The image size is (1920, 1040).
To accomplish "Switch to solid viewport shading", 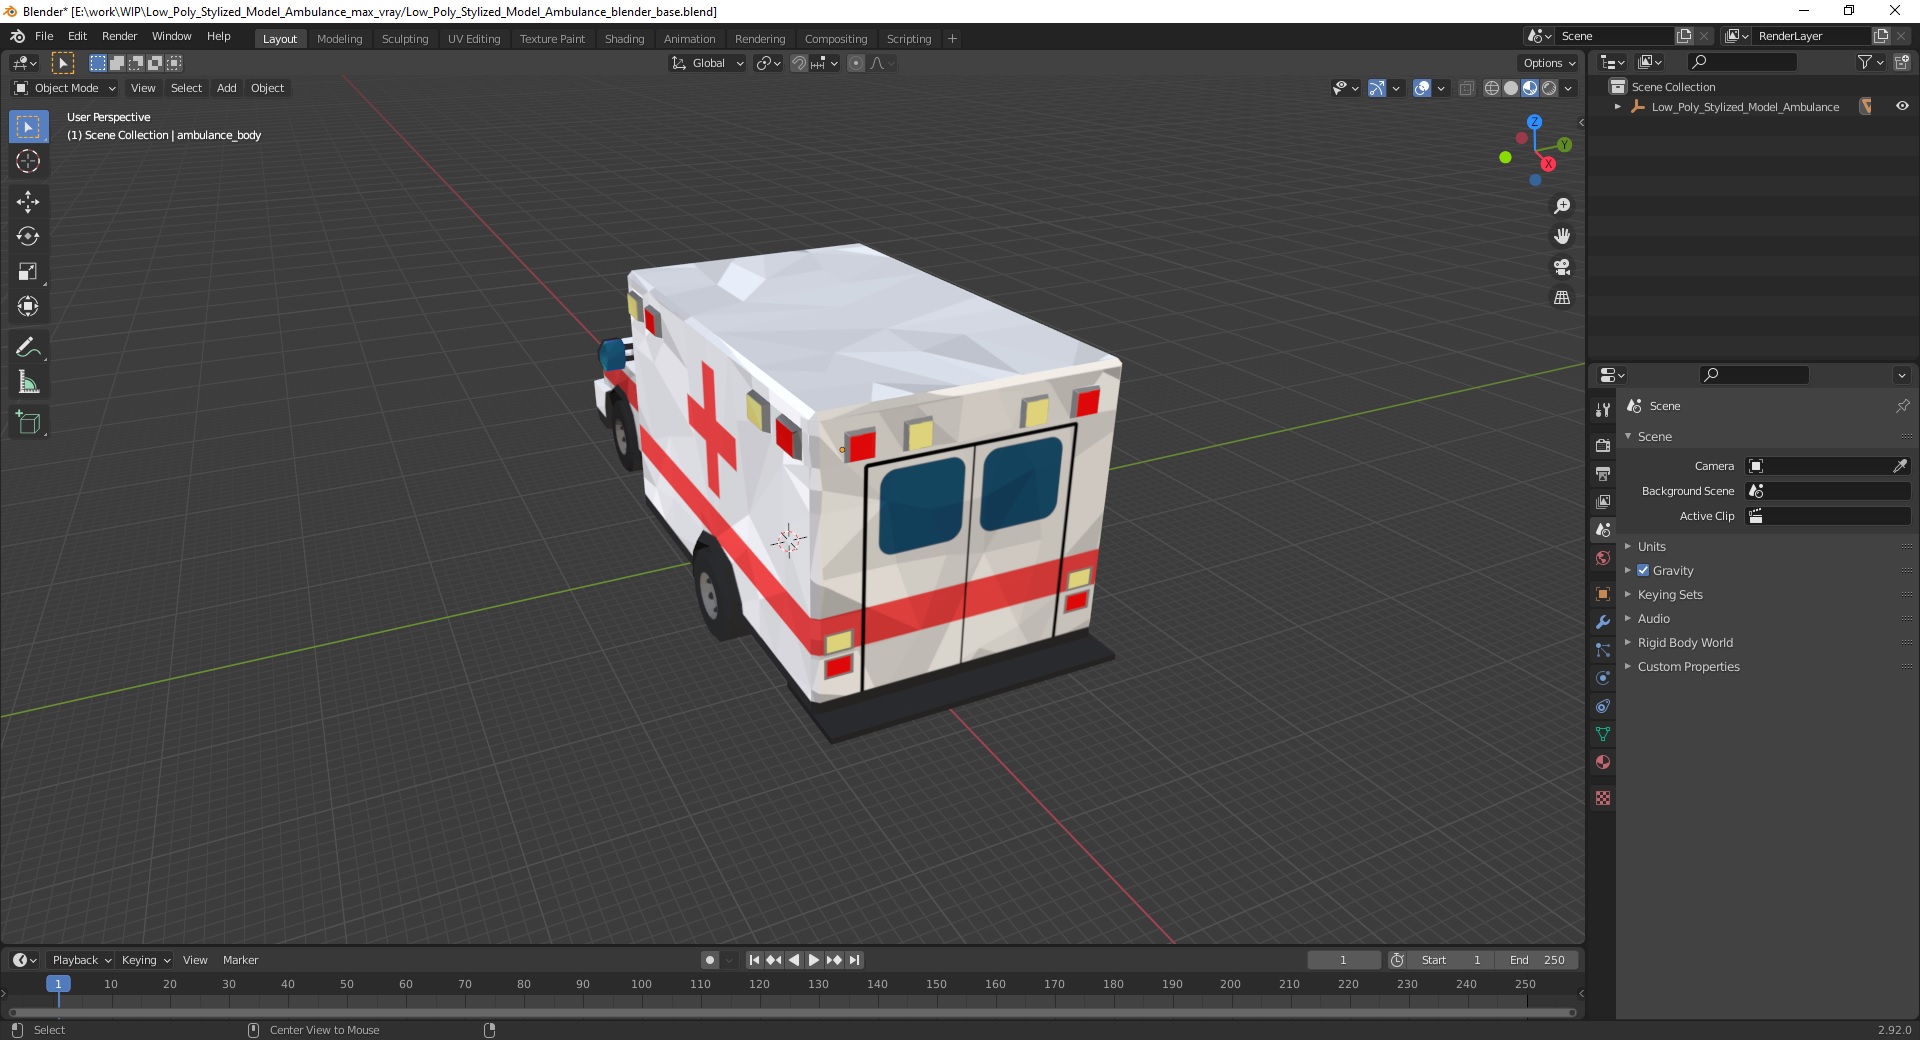I will pyautogui.click(x=1511, y=88).
